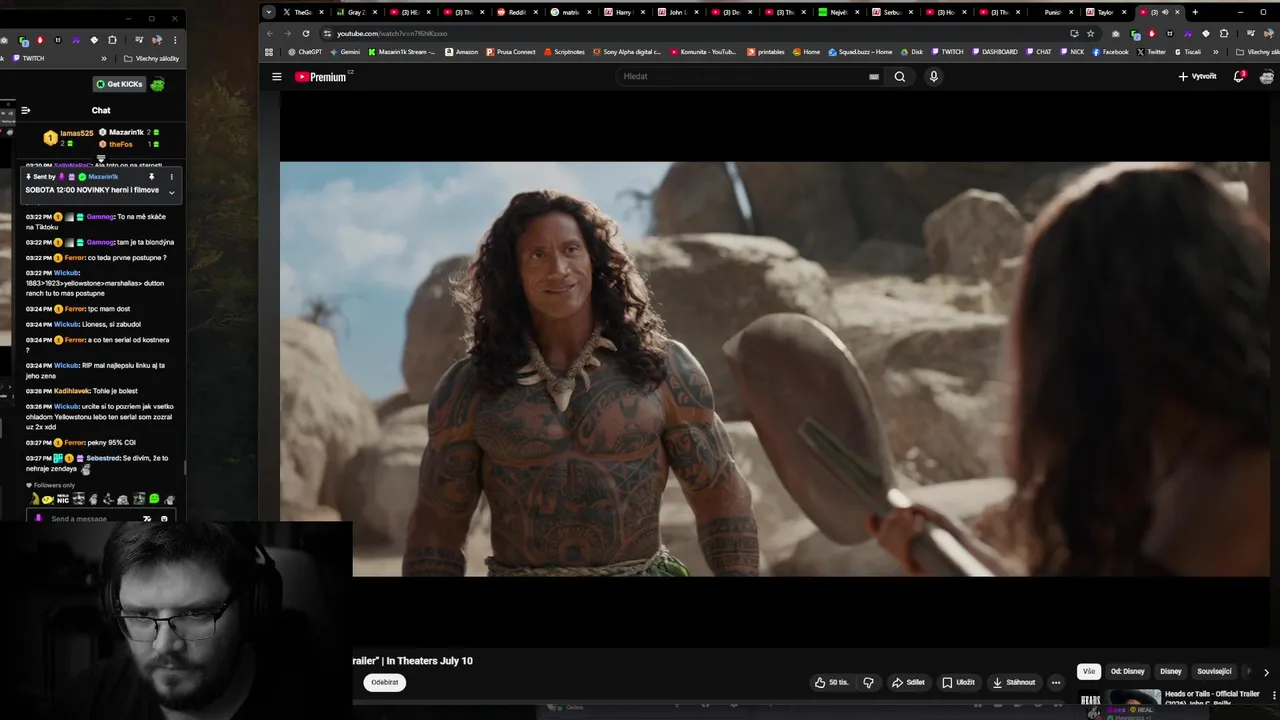1280x720 pixels.
Task: Open the ChatGPT bookmark
Action: coord(305,52)
